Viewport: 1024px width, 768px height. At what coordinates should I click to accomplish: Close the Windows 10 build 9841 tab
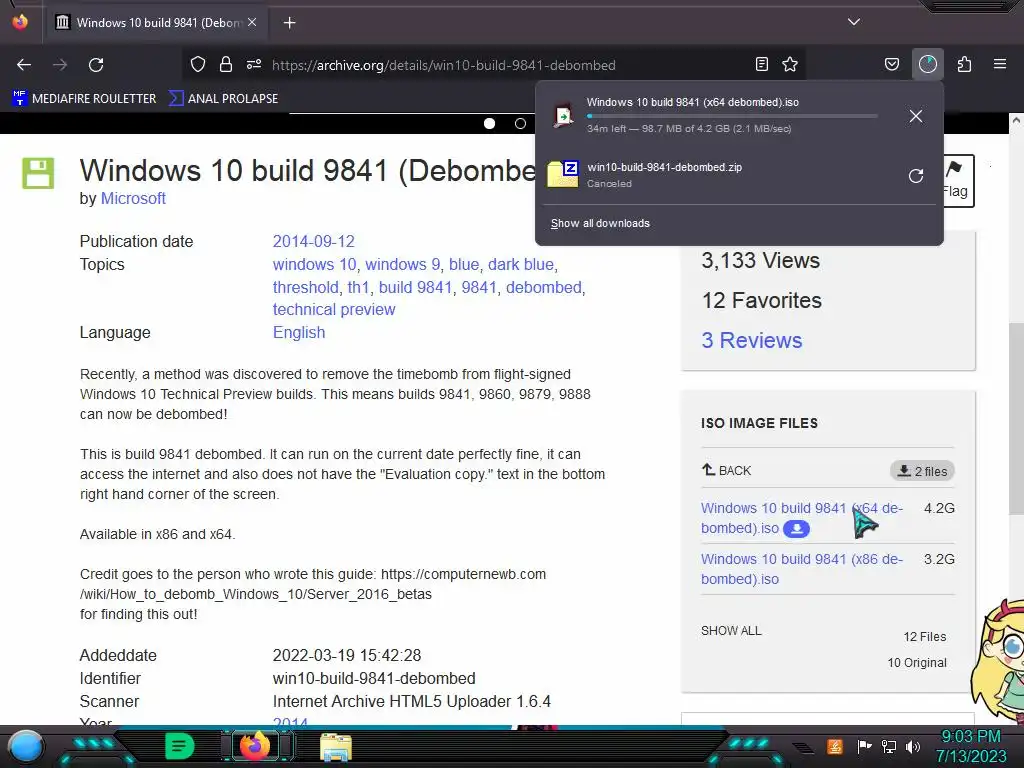pos(252,22)
